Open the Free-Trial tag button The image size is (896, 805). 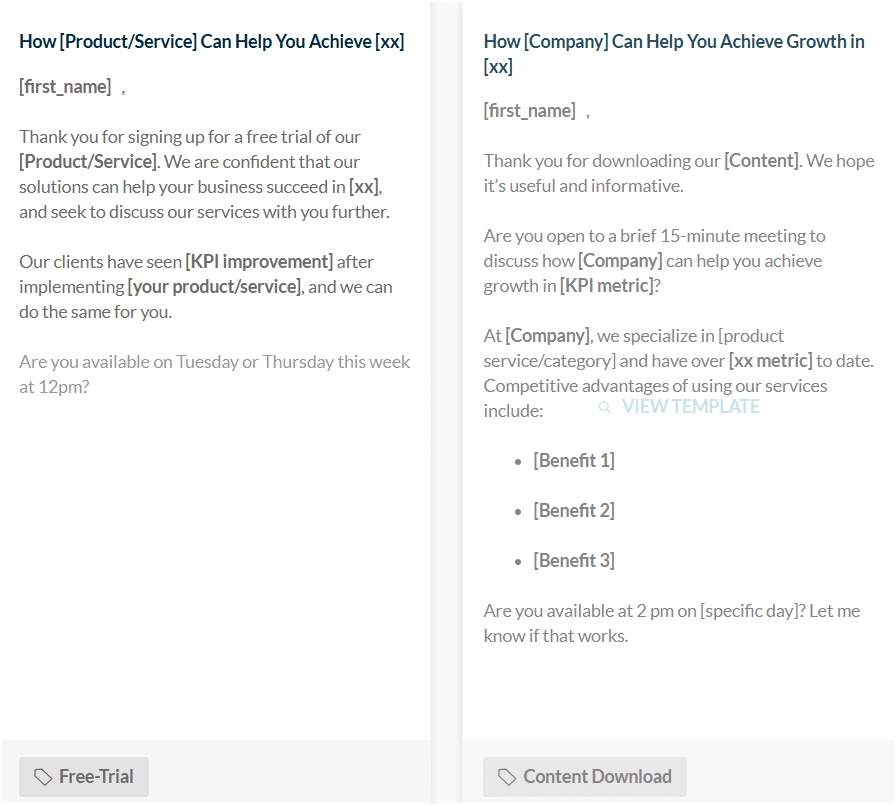[84, 777]
